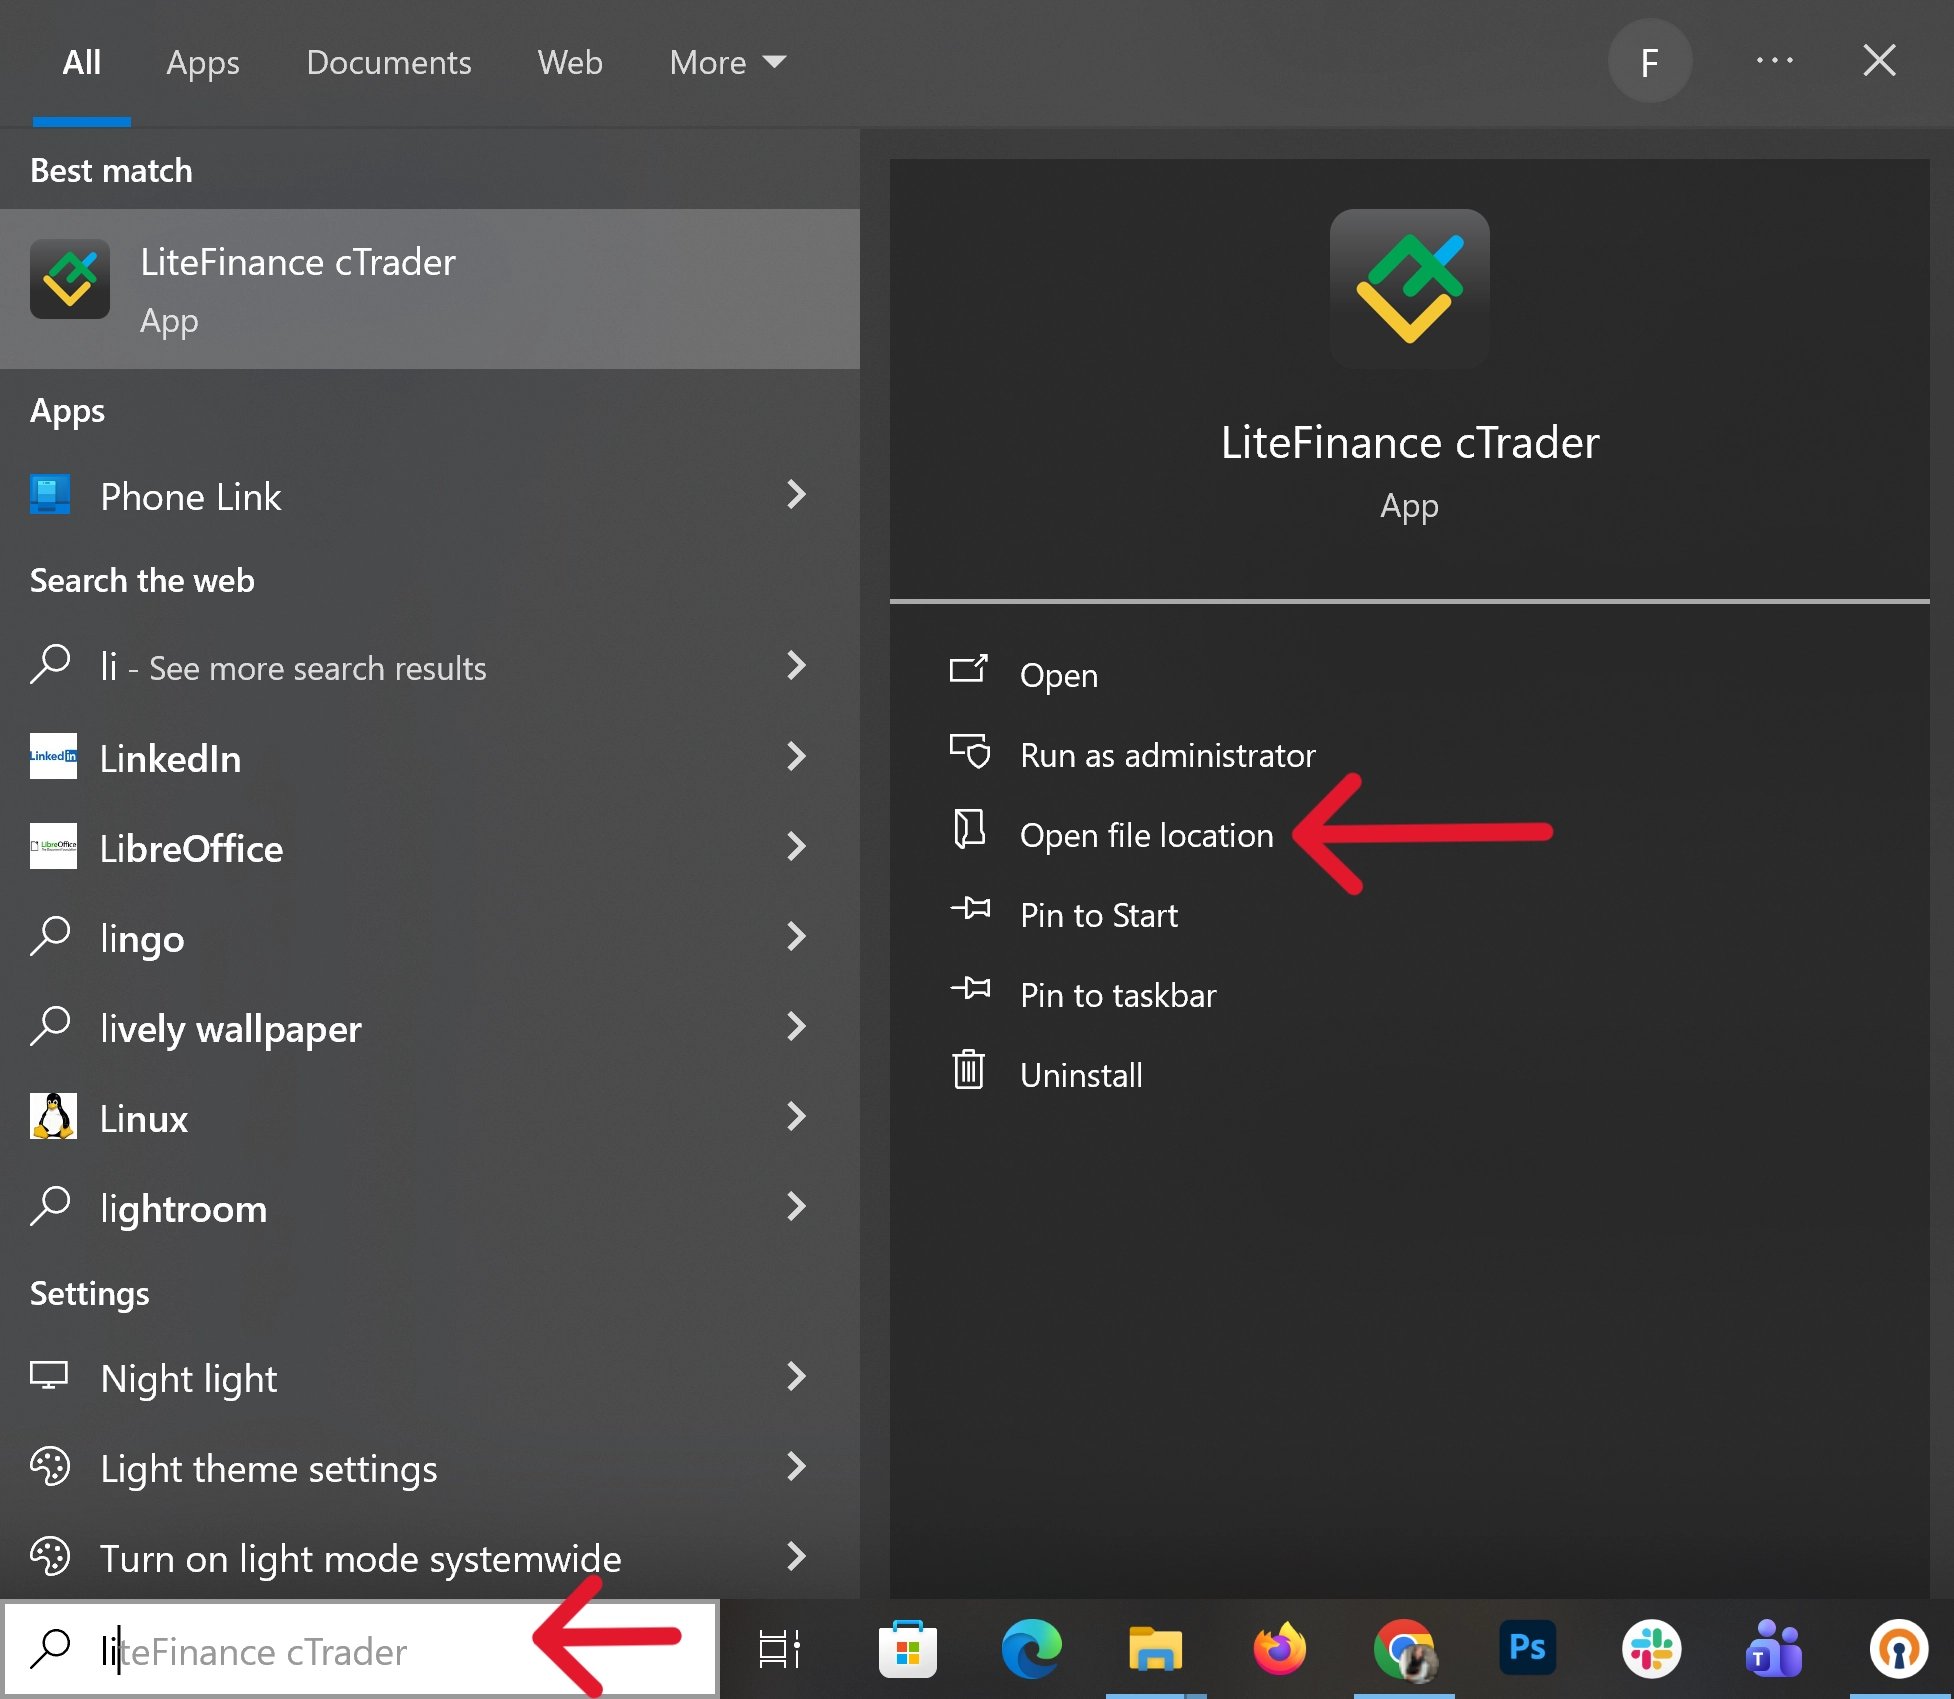This screenshot has width=1954, height=1699.
Task: Expand the More filter dropdown
Action: [x=727, y=62]
